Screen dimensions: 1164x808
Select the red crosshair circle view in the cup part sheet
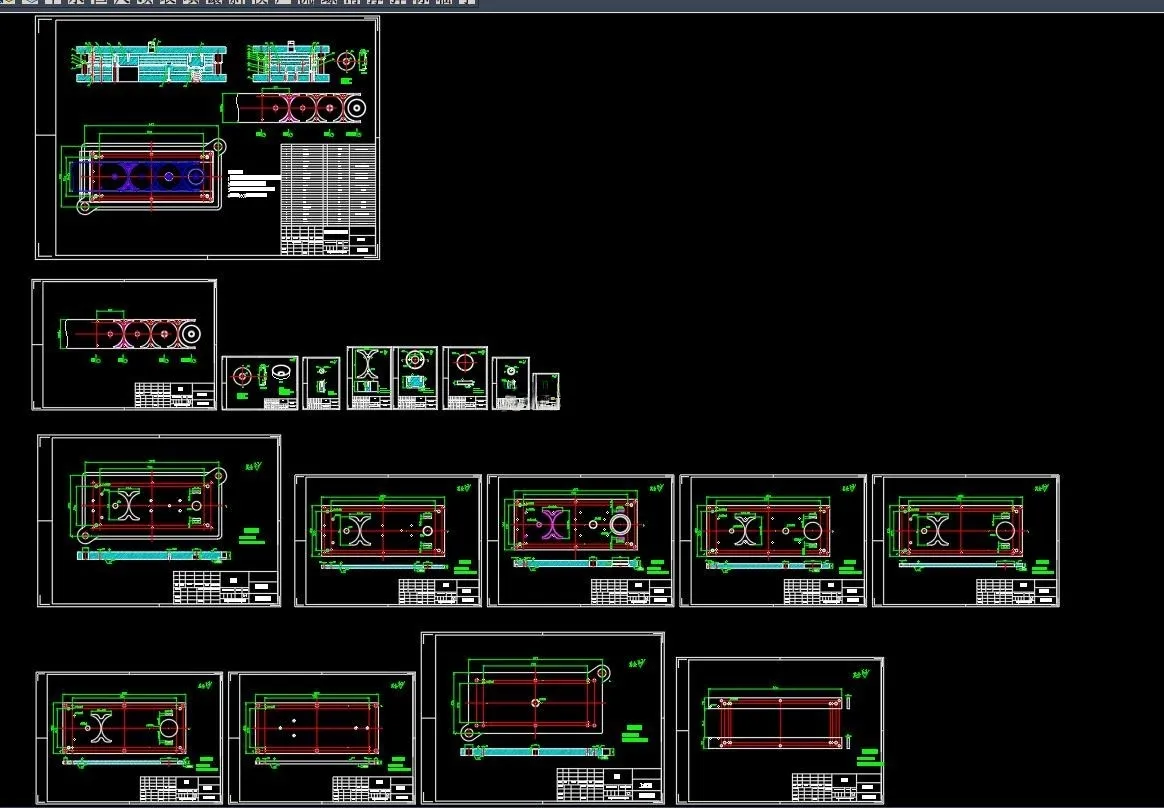242,376
